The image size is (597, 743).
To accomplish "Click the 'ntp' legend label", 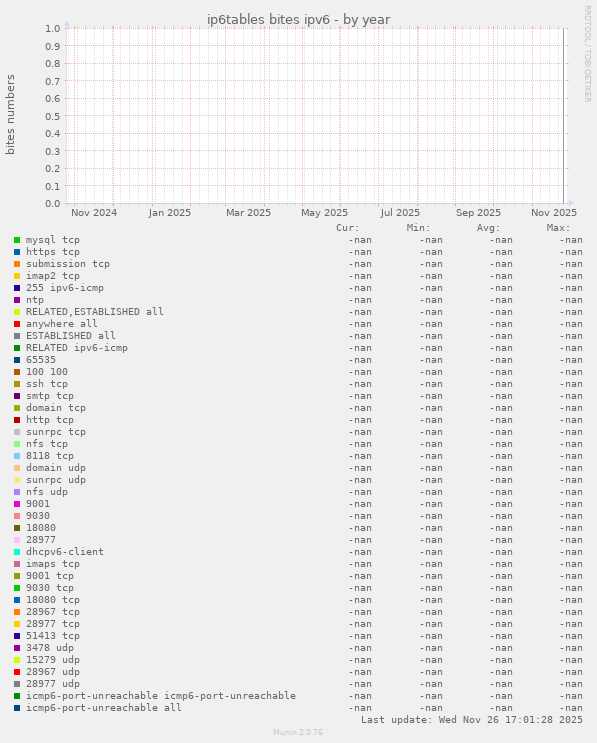I will point(35,300).
